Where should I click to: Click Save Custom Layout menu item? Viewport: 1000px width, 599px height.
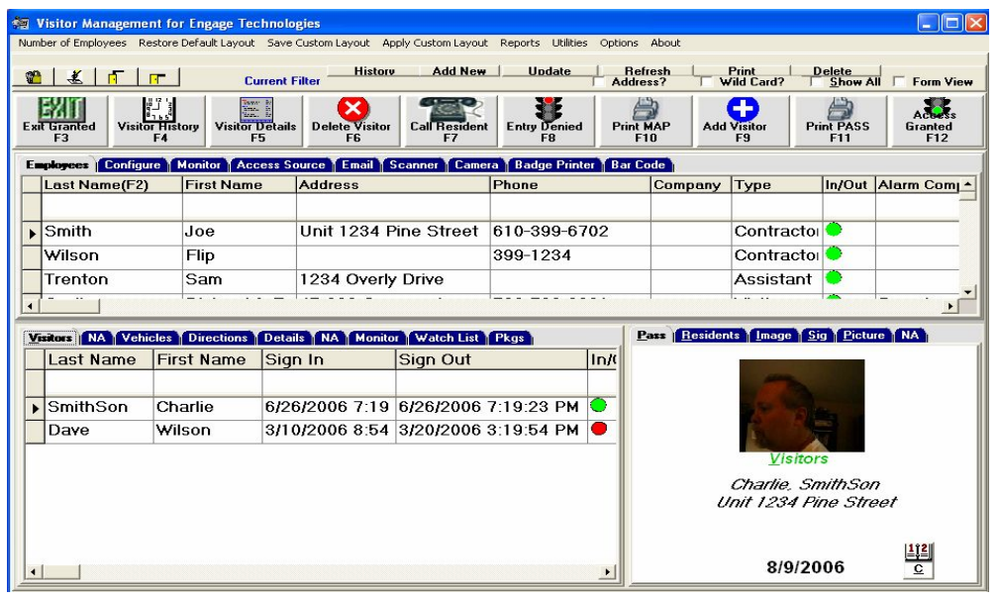coord(318,43)
